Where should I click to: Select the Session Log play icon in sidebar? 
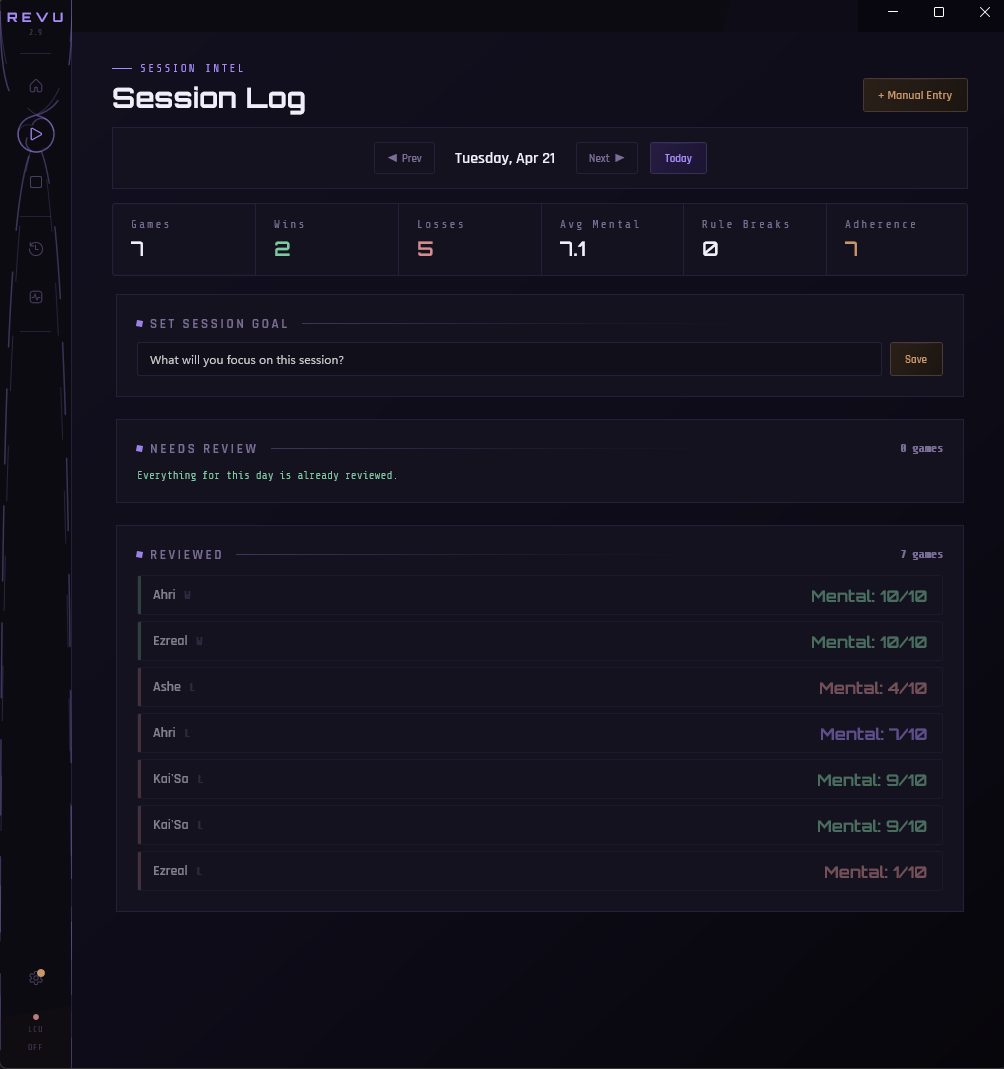tap(35, 134)
